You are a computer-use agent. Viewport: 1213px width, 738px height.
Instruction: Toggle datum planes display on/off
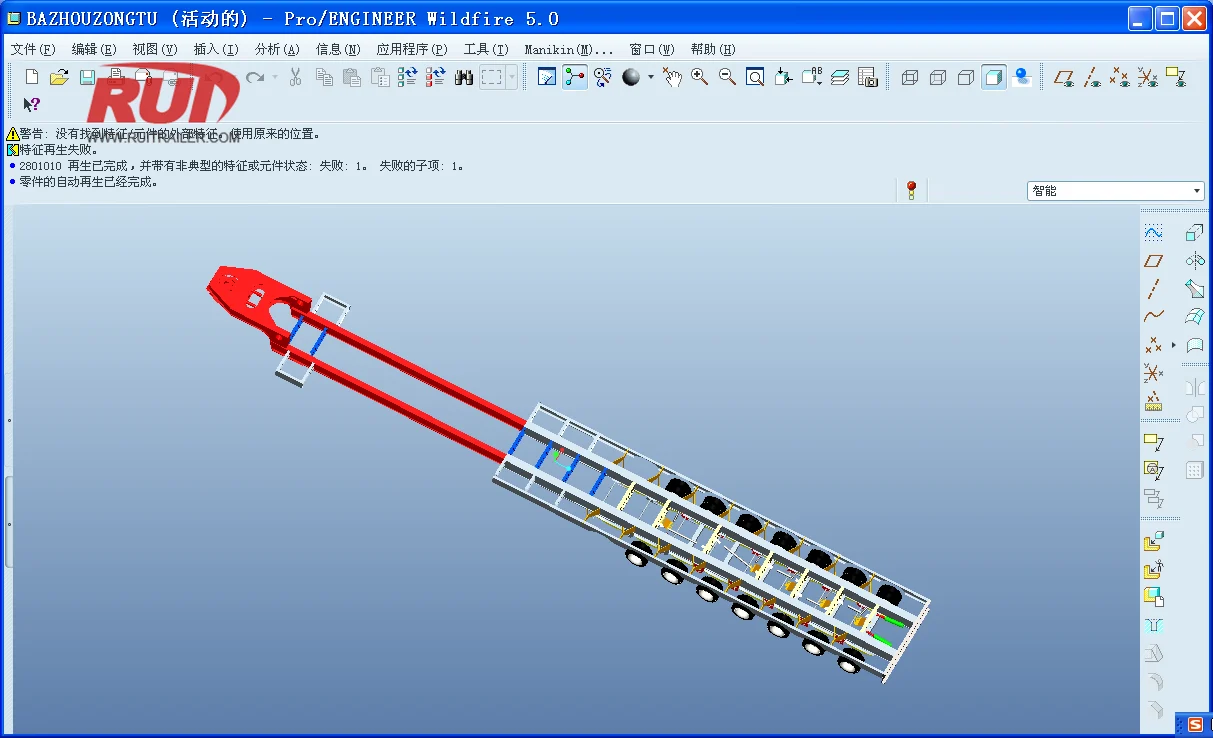point(1065,77)
